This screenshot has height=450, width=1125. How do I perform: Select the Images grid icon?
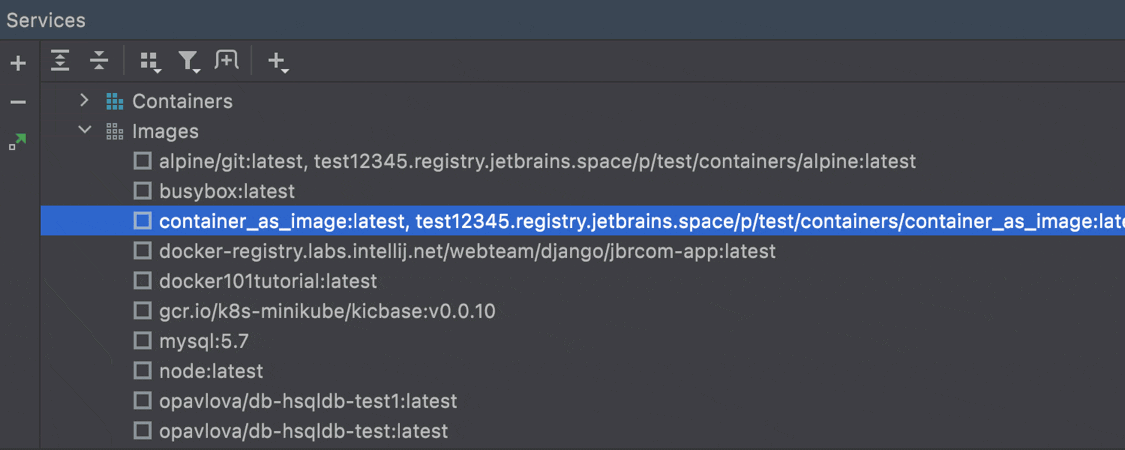pyautogui.click(x=114, y=131)
